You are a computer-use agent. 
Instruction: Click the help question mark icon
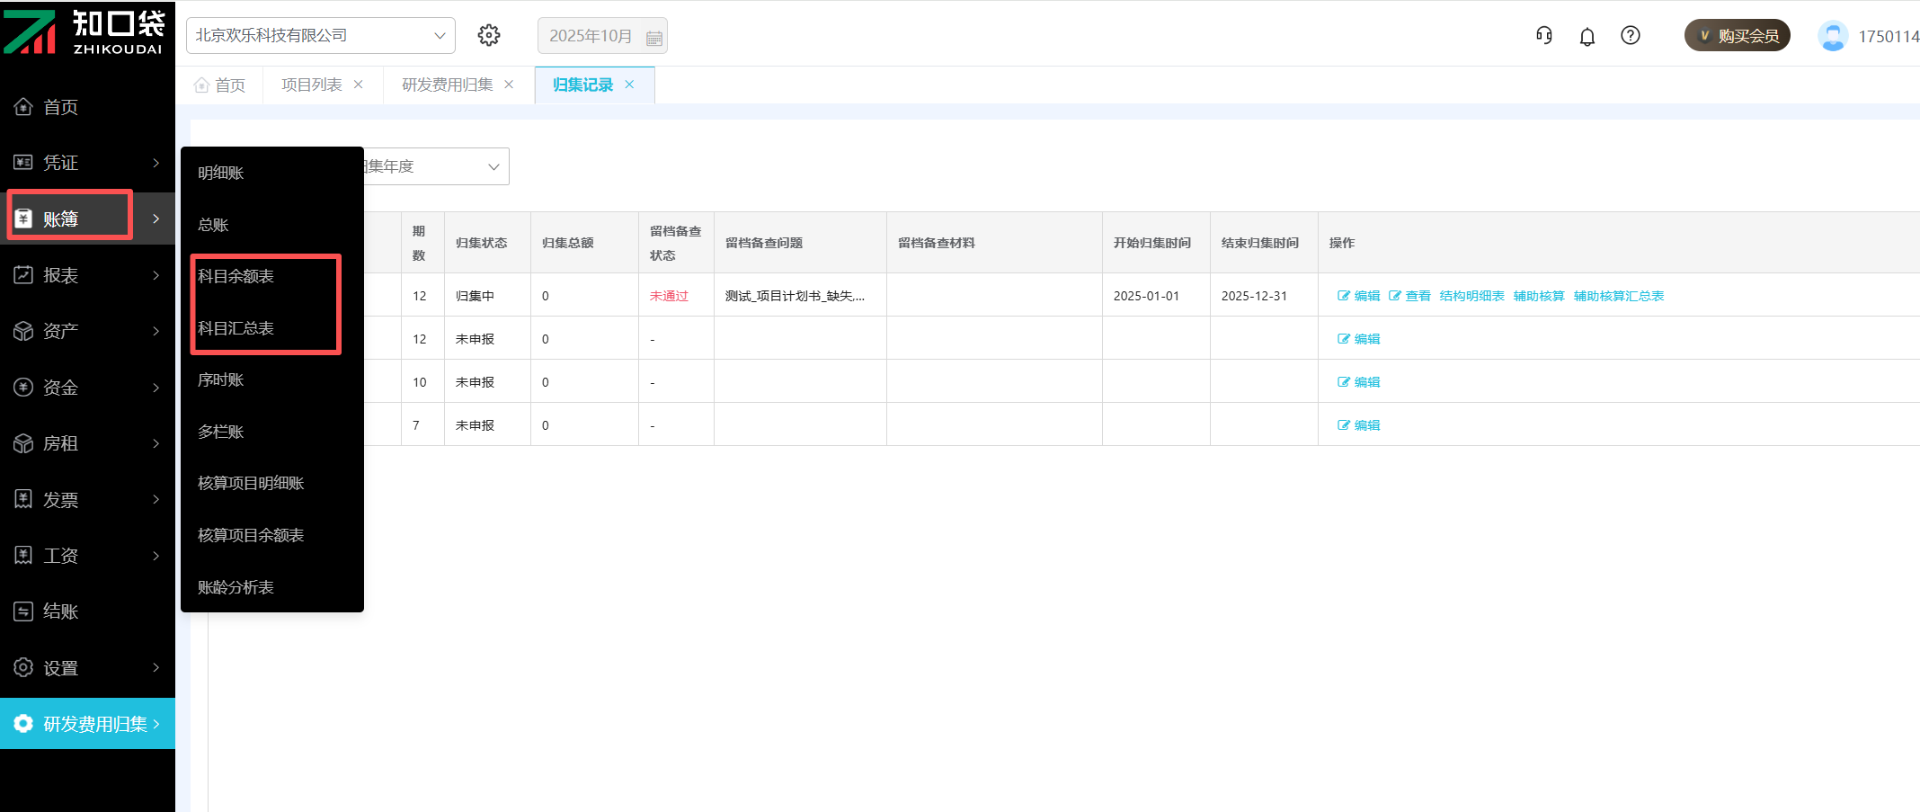tap(1630, 36)
